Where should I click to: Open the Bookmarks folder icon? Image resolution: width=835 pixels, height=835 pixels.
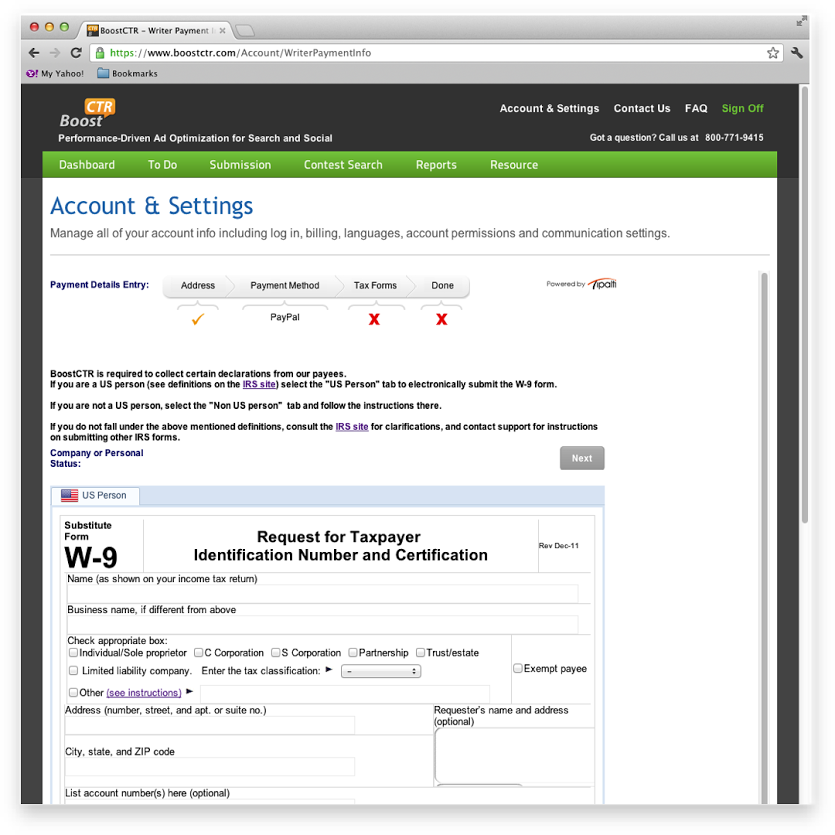tap(103, 73)
